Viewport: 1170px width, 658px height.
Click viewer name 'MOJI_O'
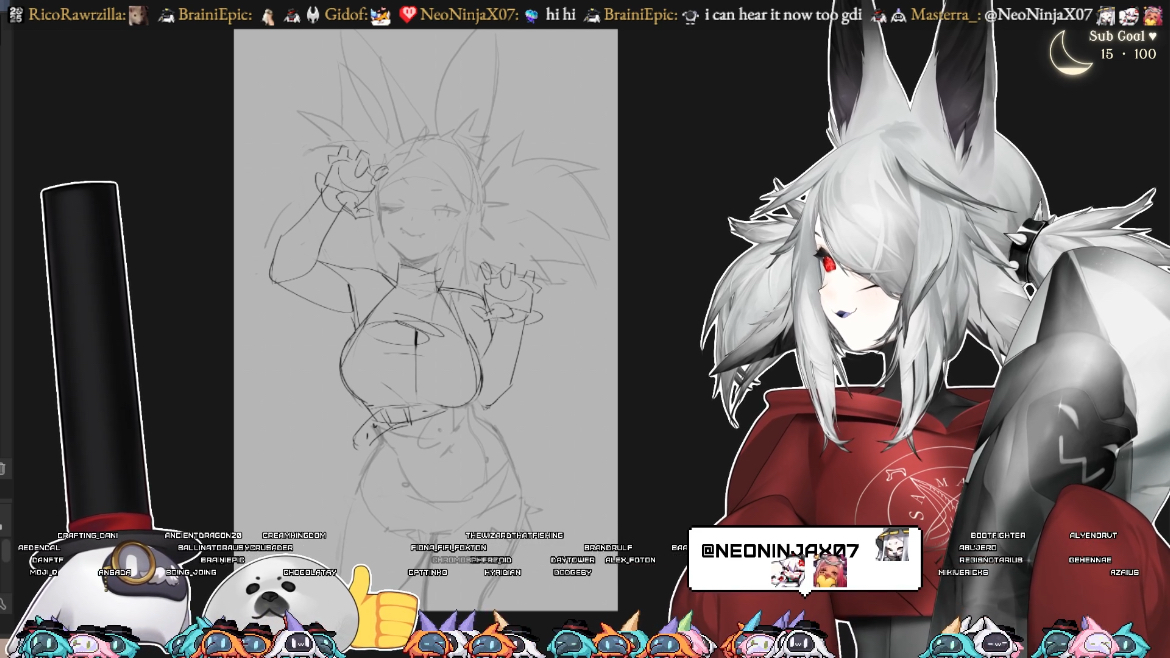click(x=43, y=572)
